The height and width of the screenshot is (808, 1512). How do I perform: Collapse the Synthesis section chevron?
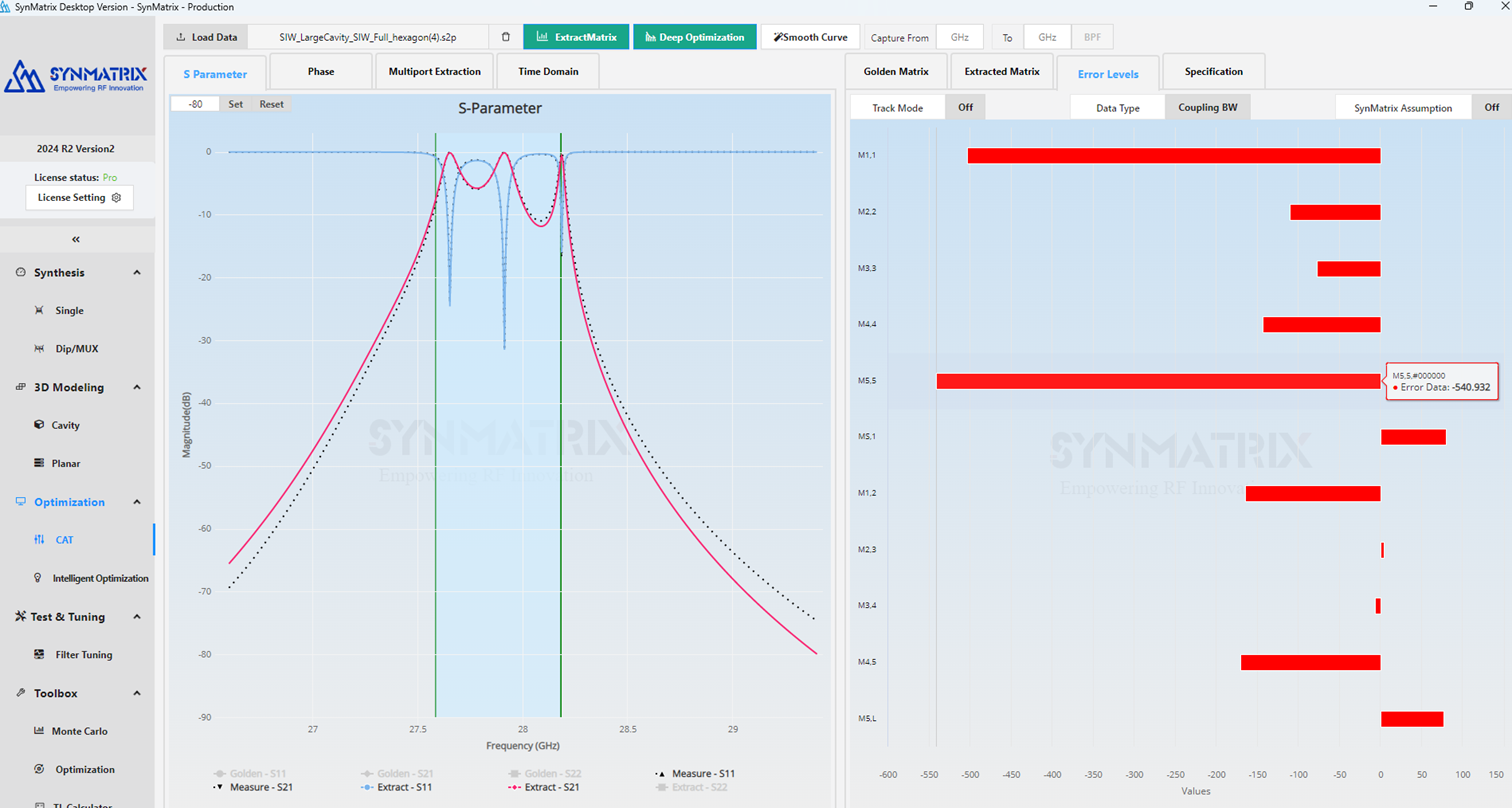click(137, 273)
